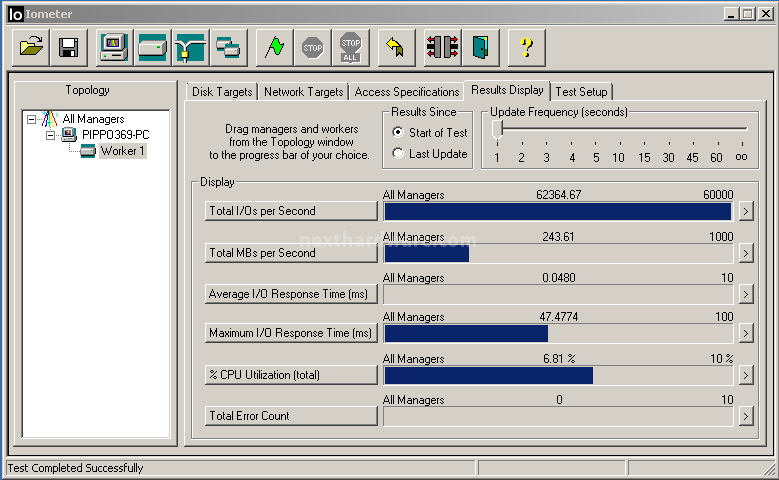Add a new disk worker
The height and width of the screenshot is (480, 779).
click(152, 48)
